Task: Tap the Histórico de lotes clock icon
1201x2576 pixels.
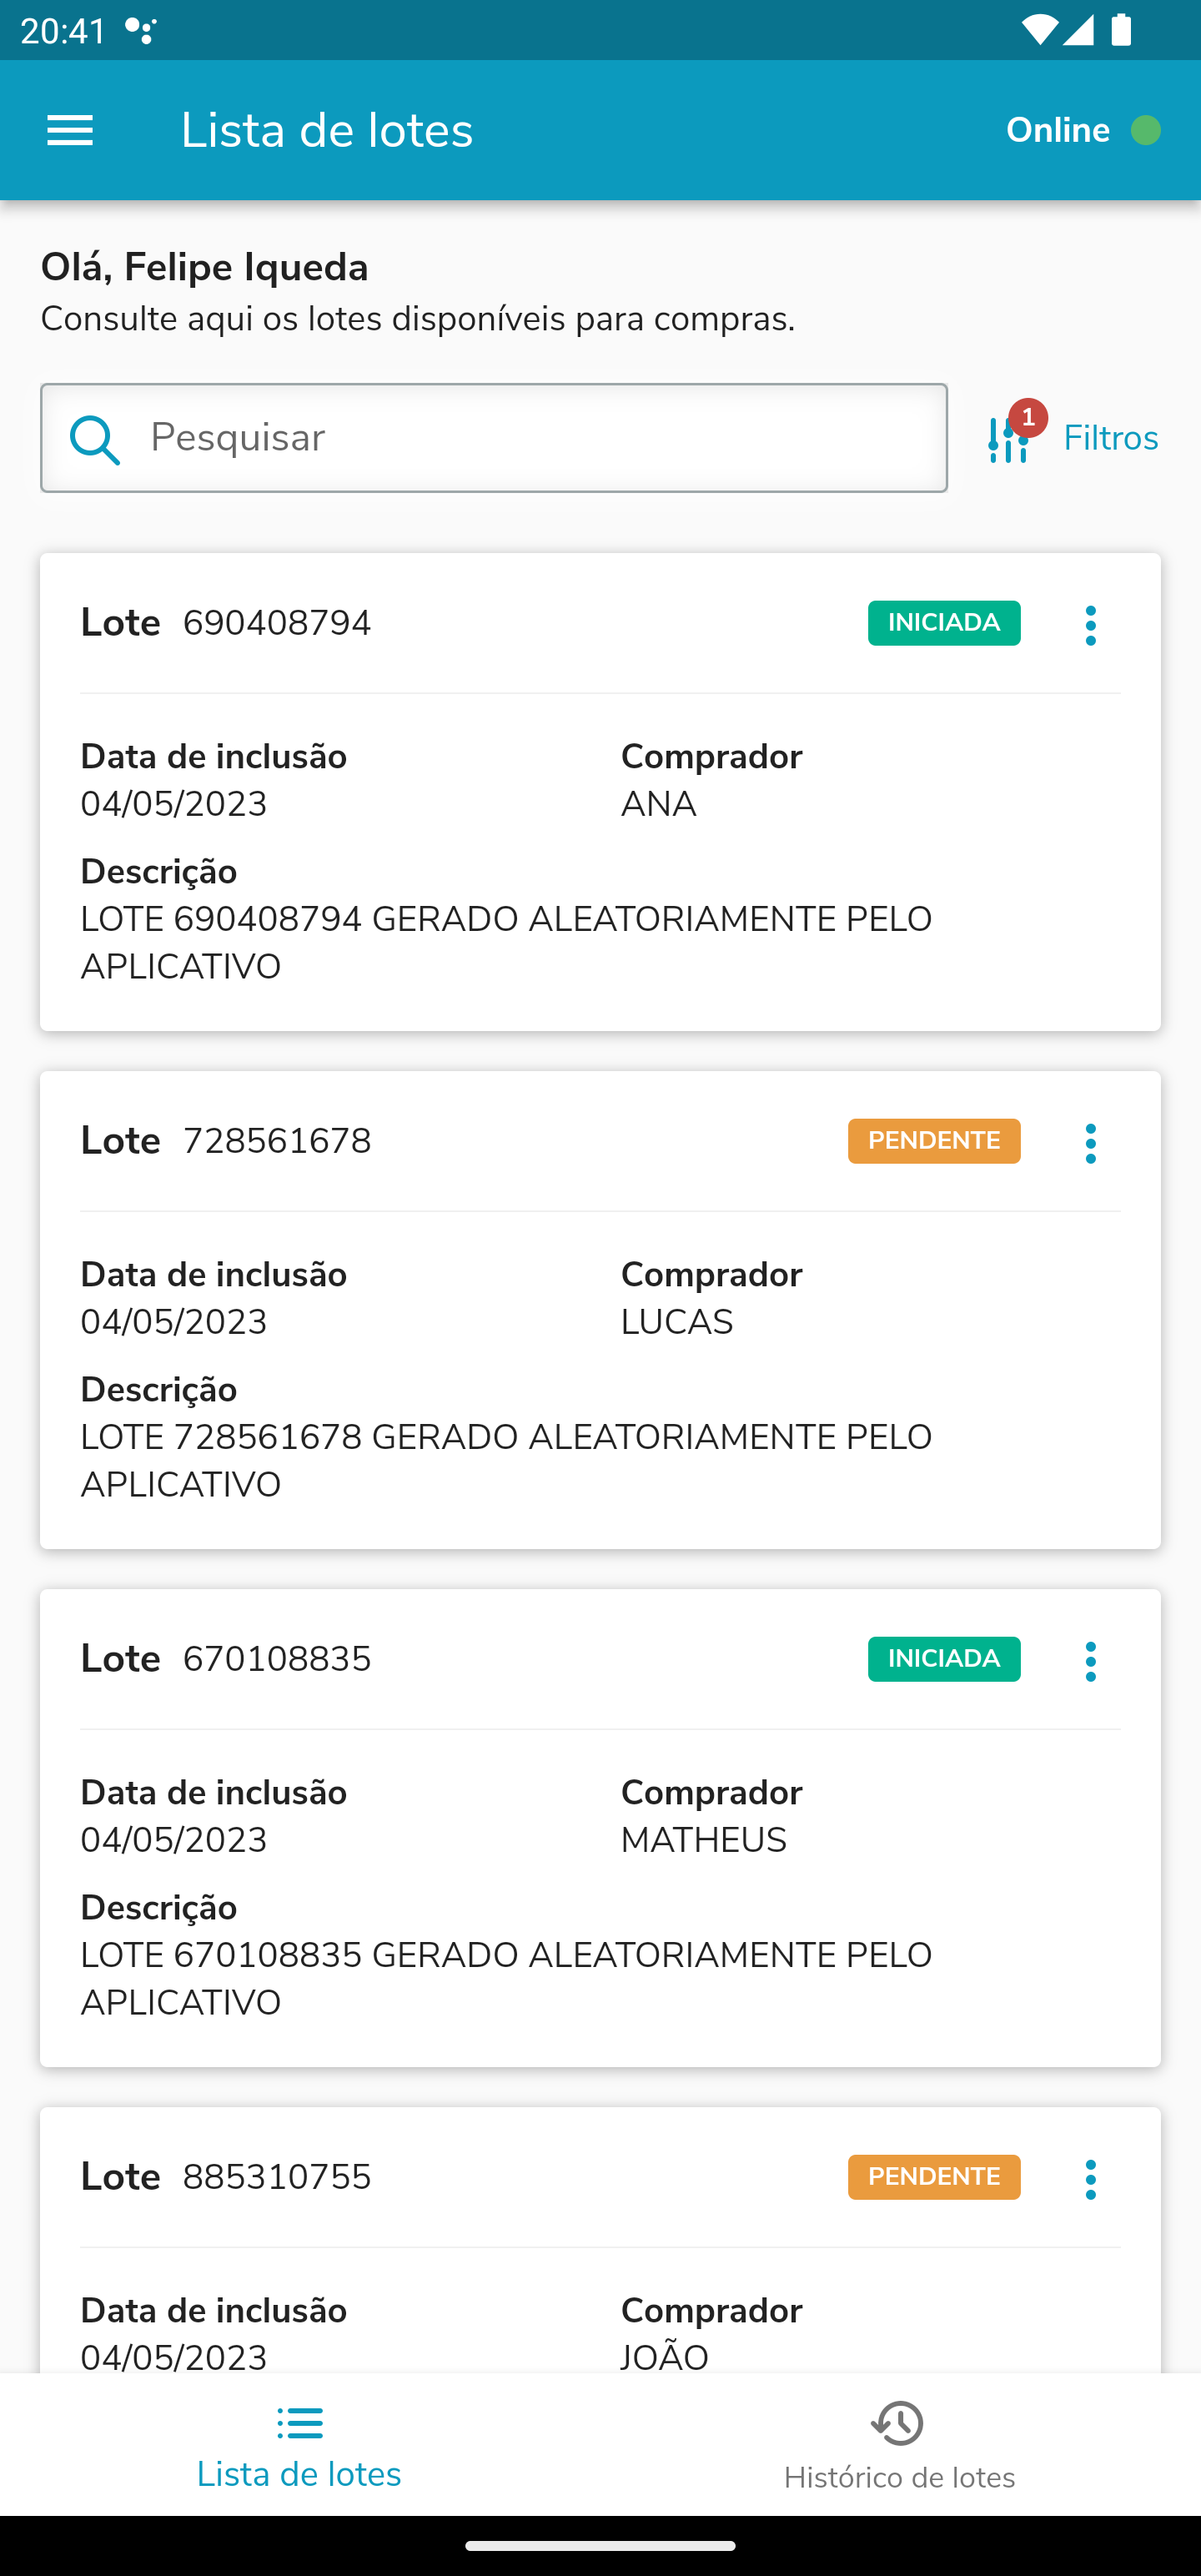Action: tap(898, 2423)
